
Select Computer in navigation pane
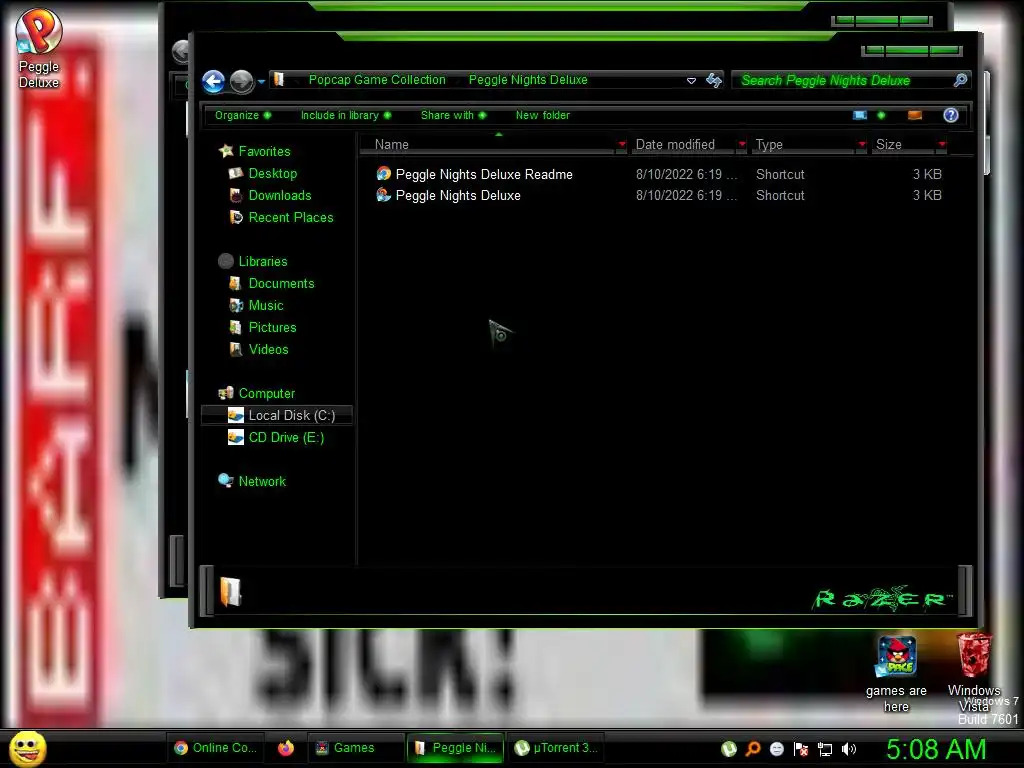click(x=266, y=393)
